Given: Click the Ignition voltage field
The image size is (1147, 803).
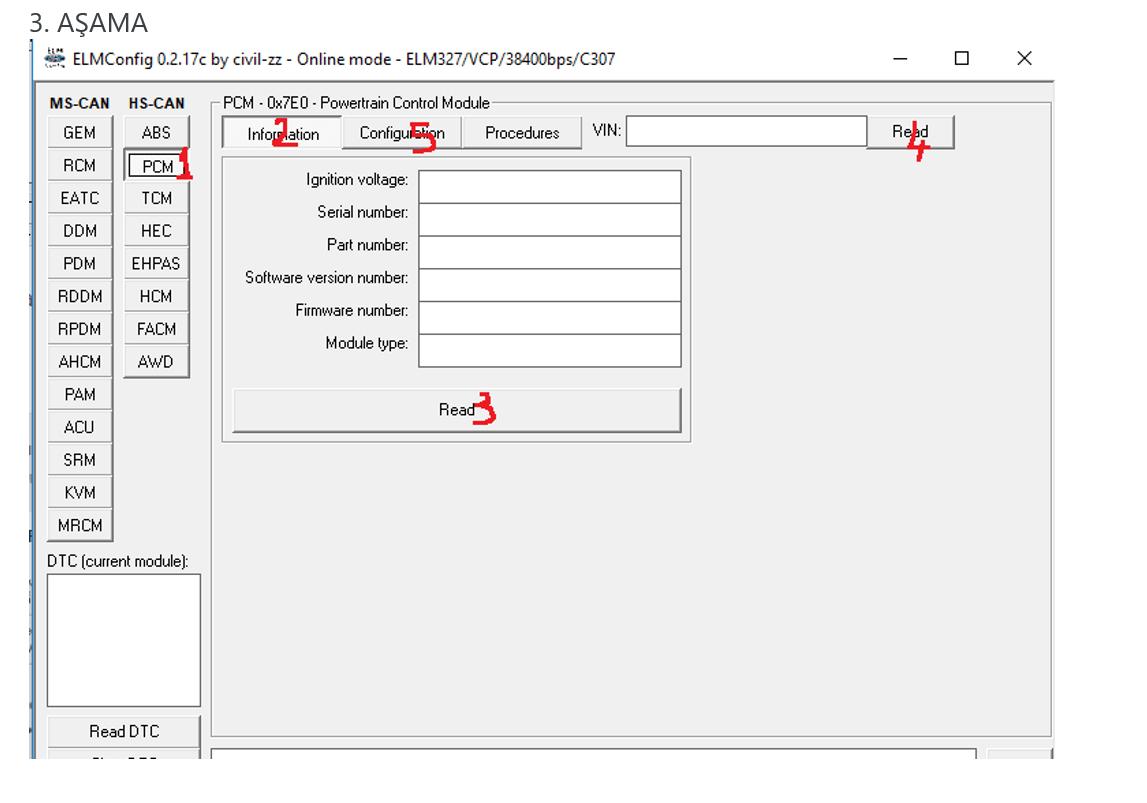Looking at the screenshot, I should pyautogui.click(x=549, y=186).
